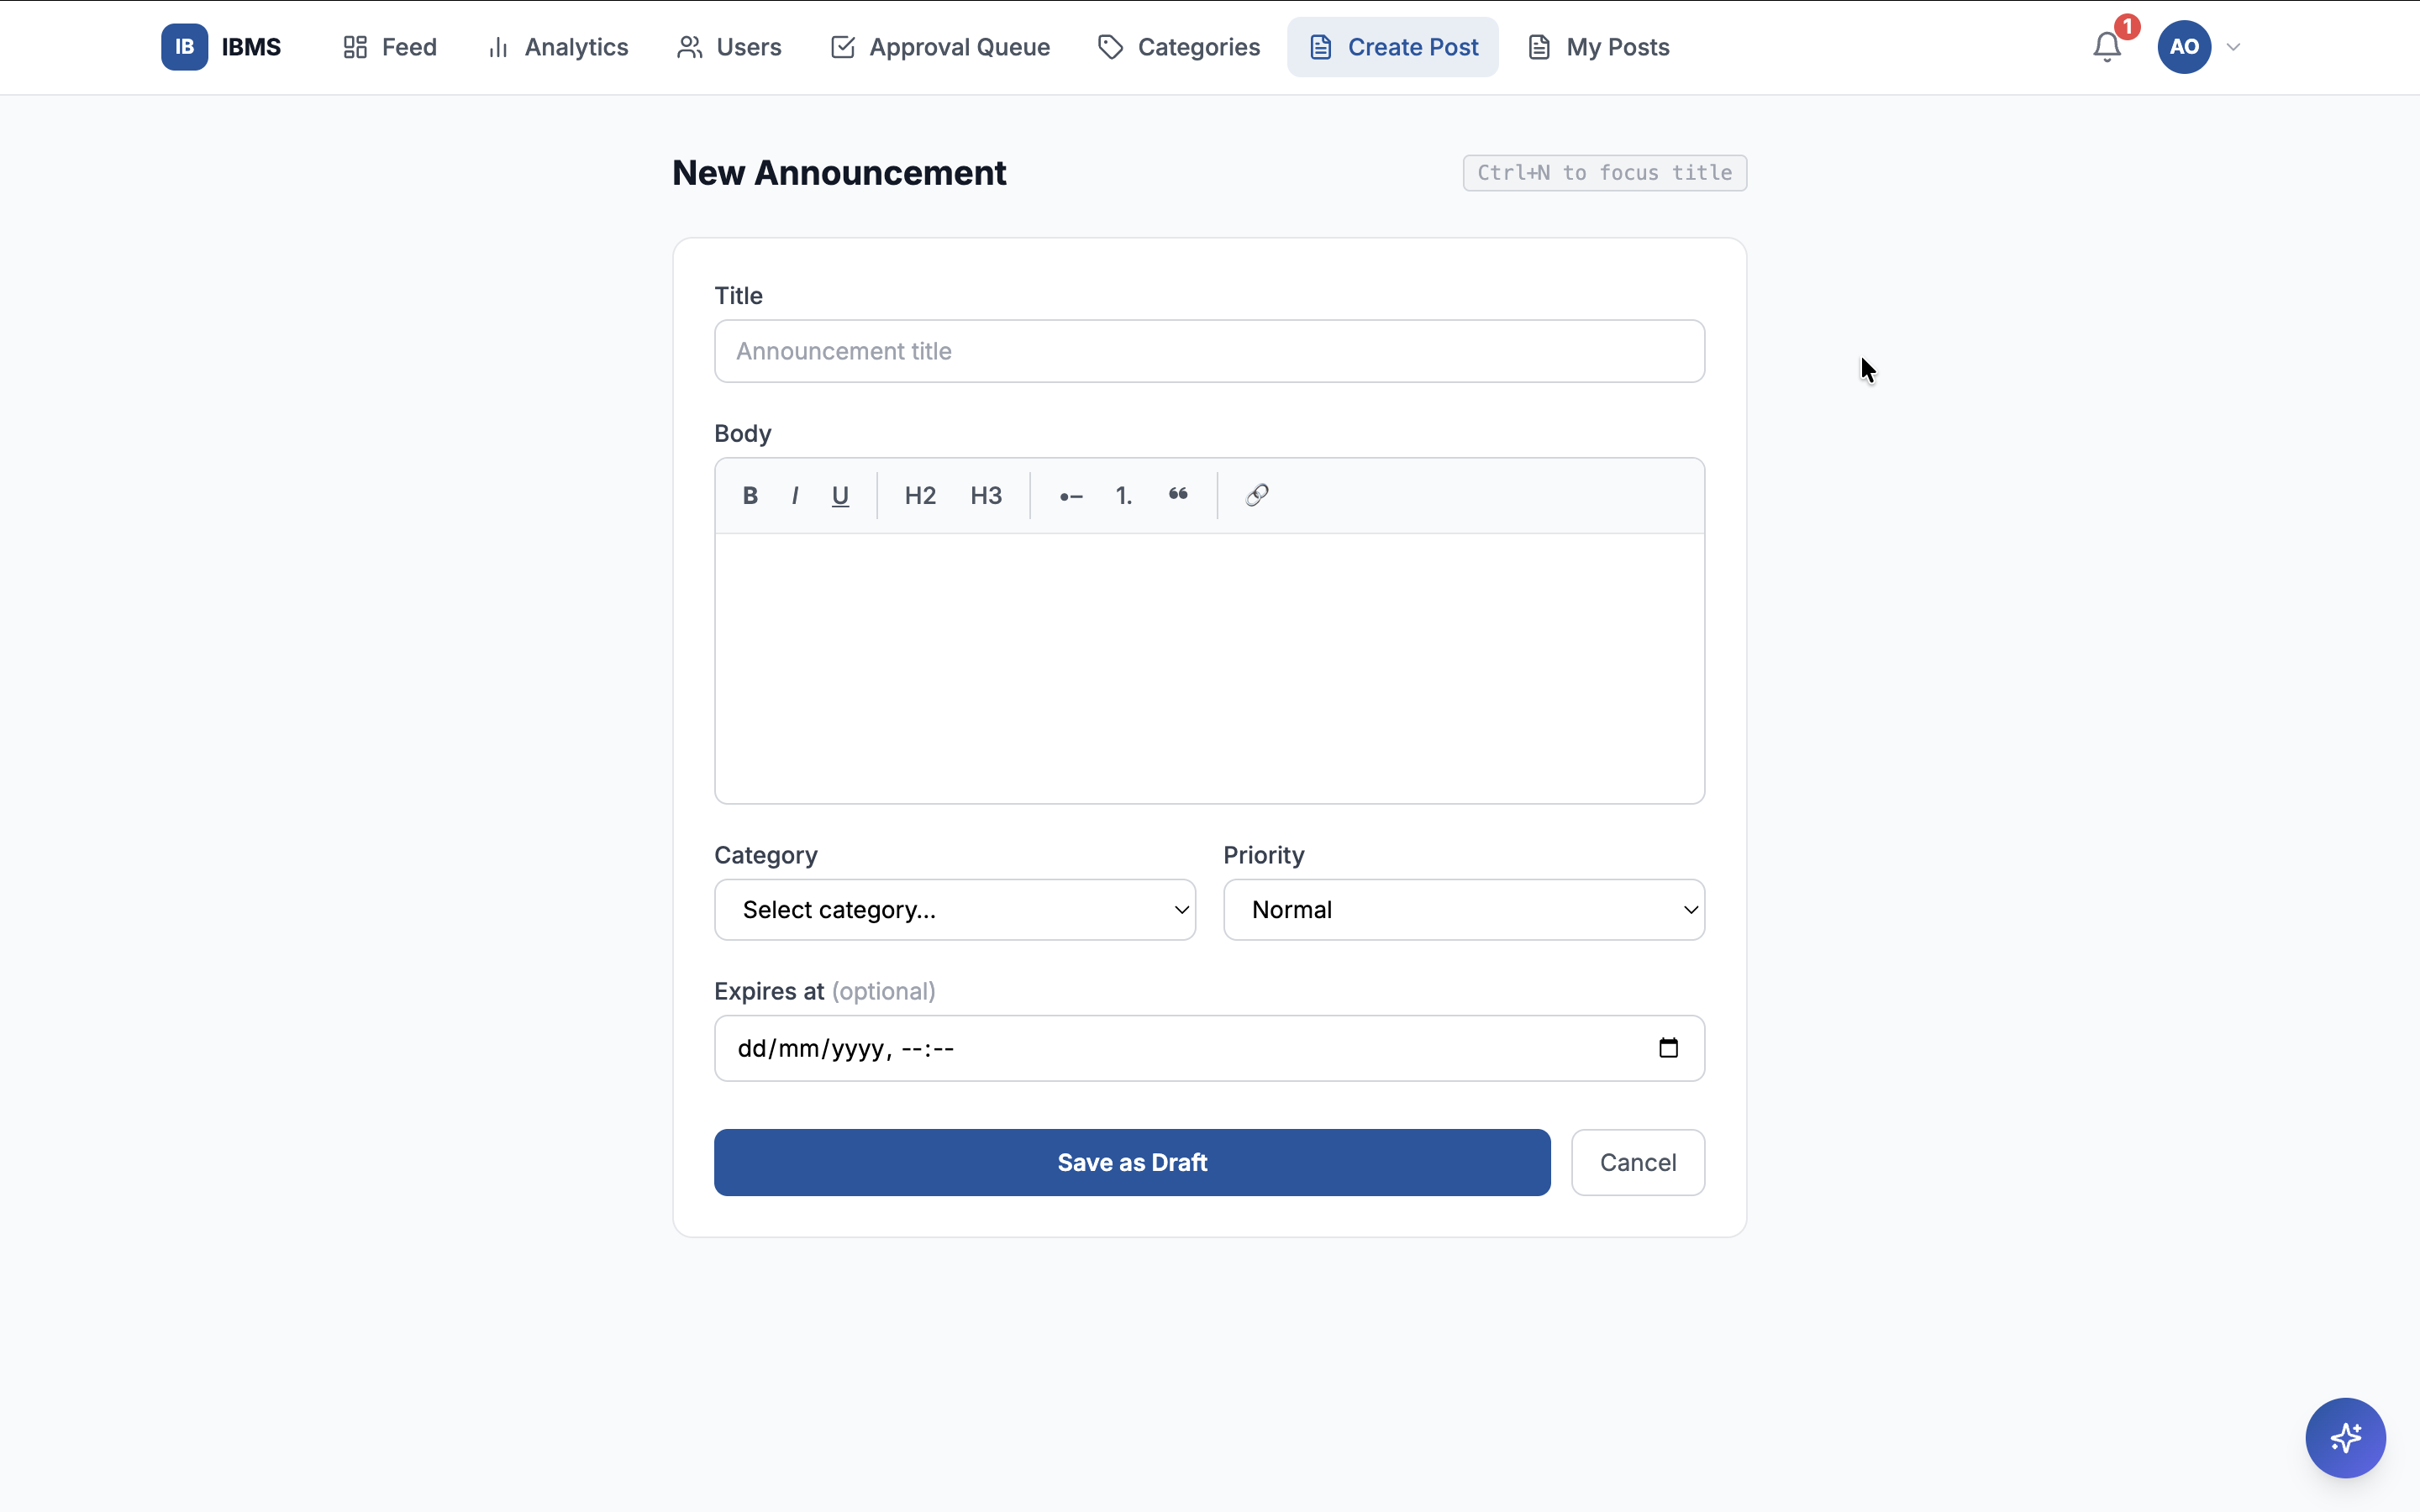Apply H2 heading style
Screen dimensions: 2420x1512
coord(920,495)
